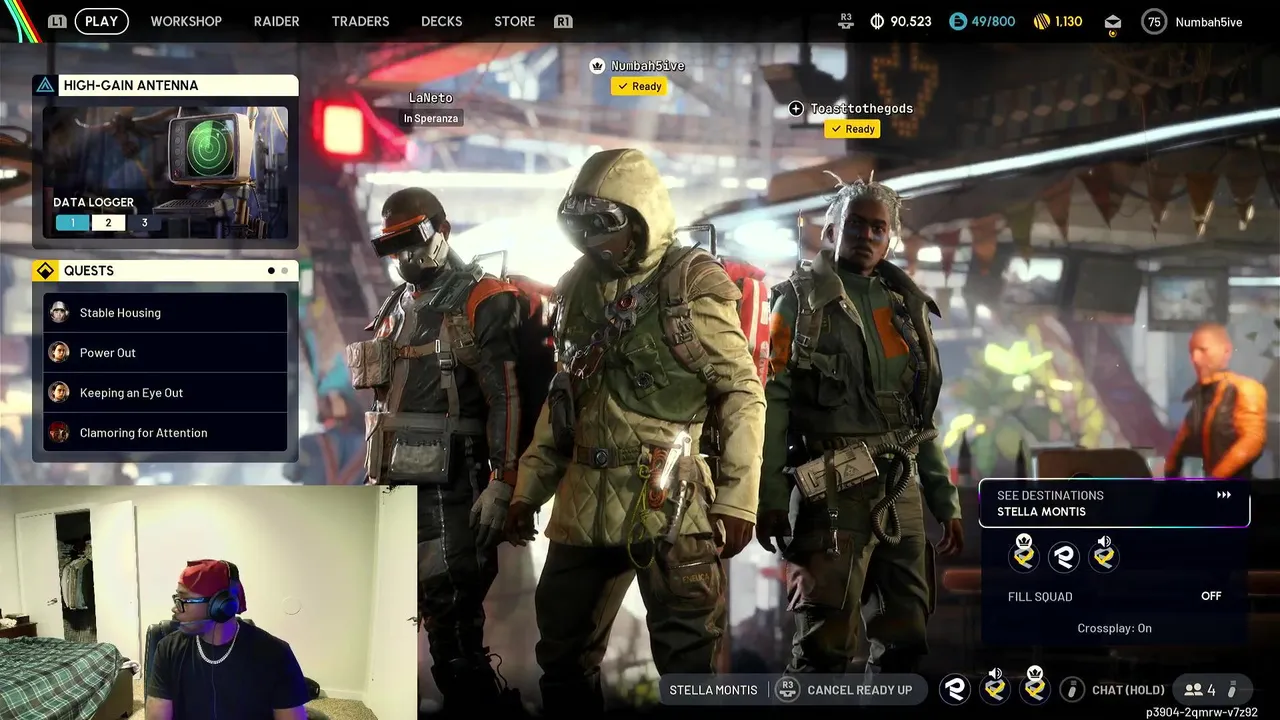This screenshot has height=720, width=1280.
Task: Click the R1 shoulder button icon
Action: 563,21
